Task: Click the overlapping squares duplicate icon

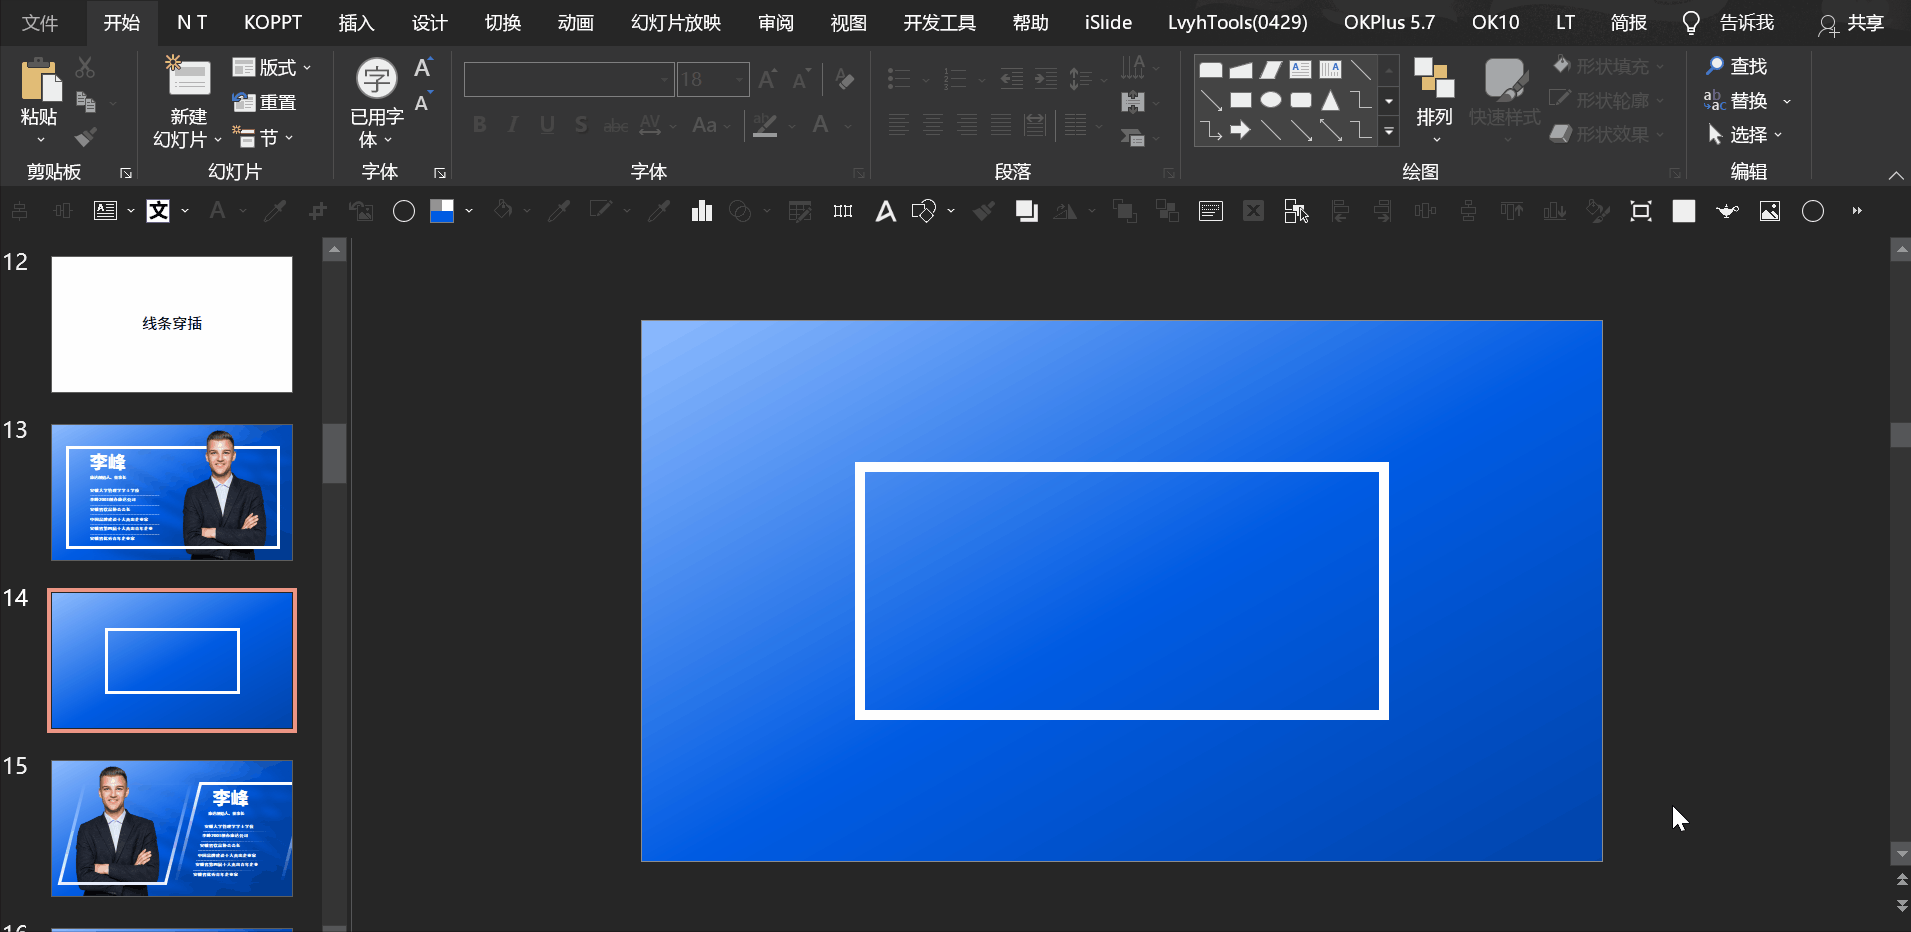Action: (1027, 211)
